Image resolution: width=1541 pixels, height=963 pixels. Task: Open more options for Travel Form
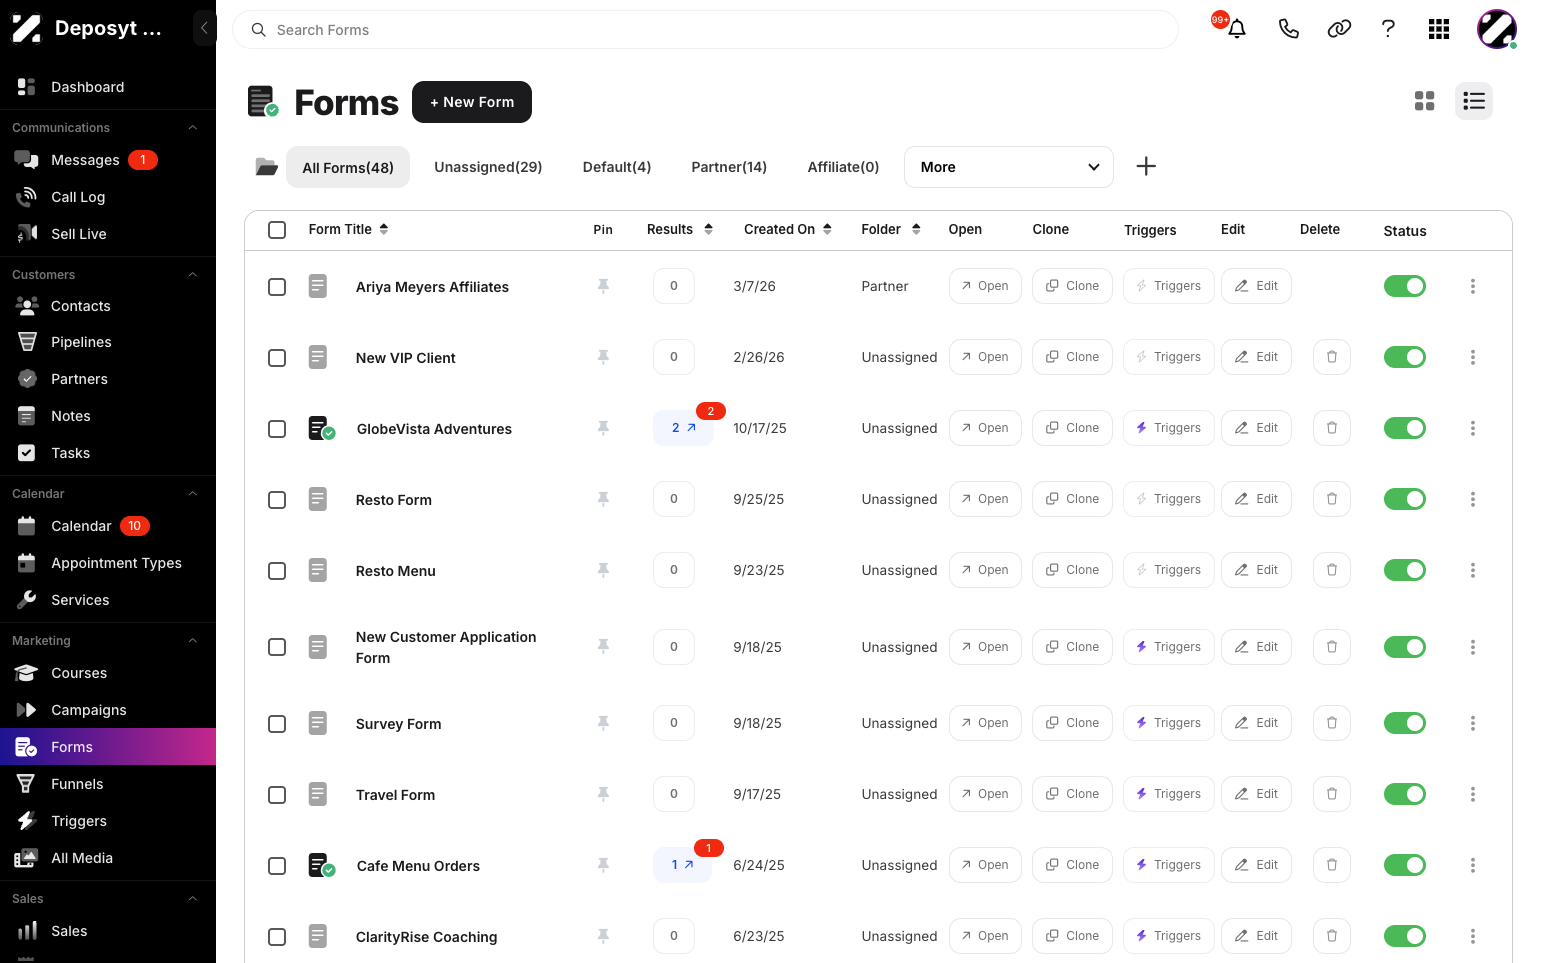1473,794
